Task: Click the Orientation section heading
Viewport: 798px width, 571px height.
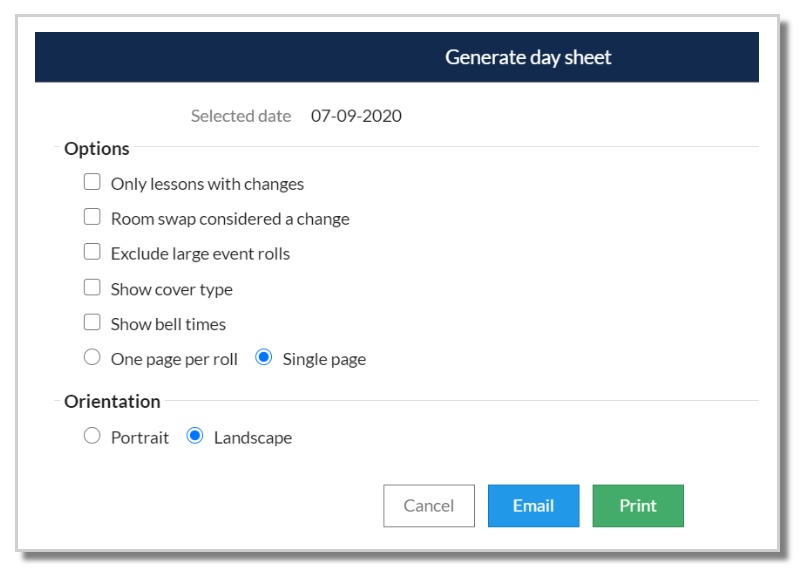Action: coord(112,402)
